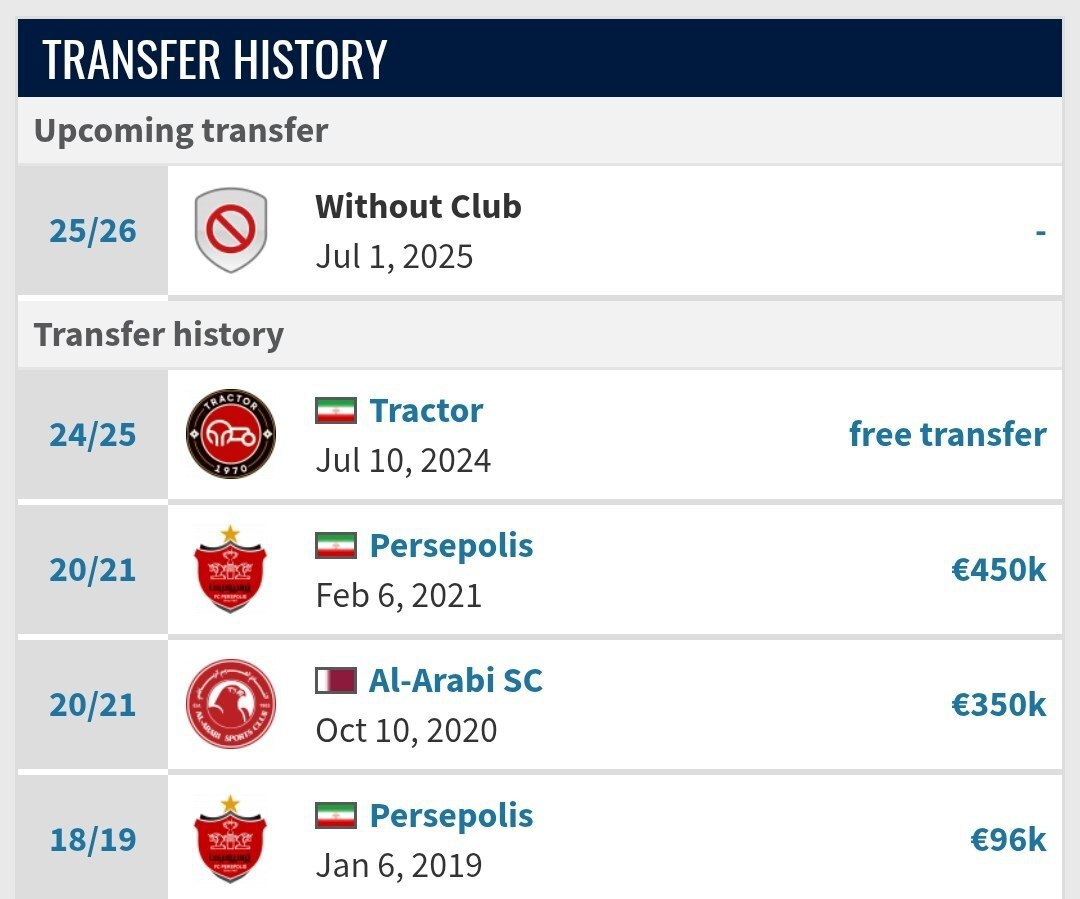Open the Al-Arabi SC club link
The width and height of the screenshot is (1080, 899).
pyautogui.click(x=456, y=679)
